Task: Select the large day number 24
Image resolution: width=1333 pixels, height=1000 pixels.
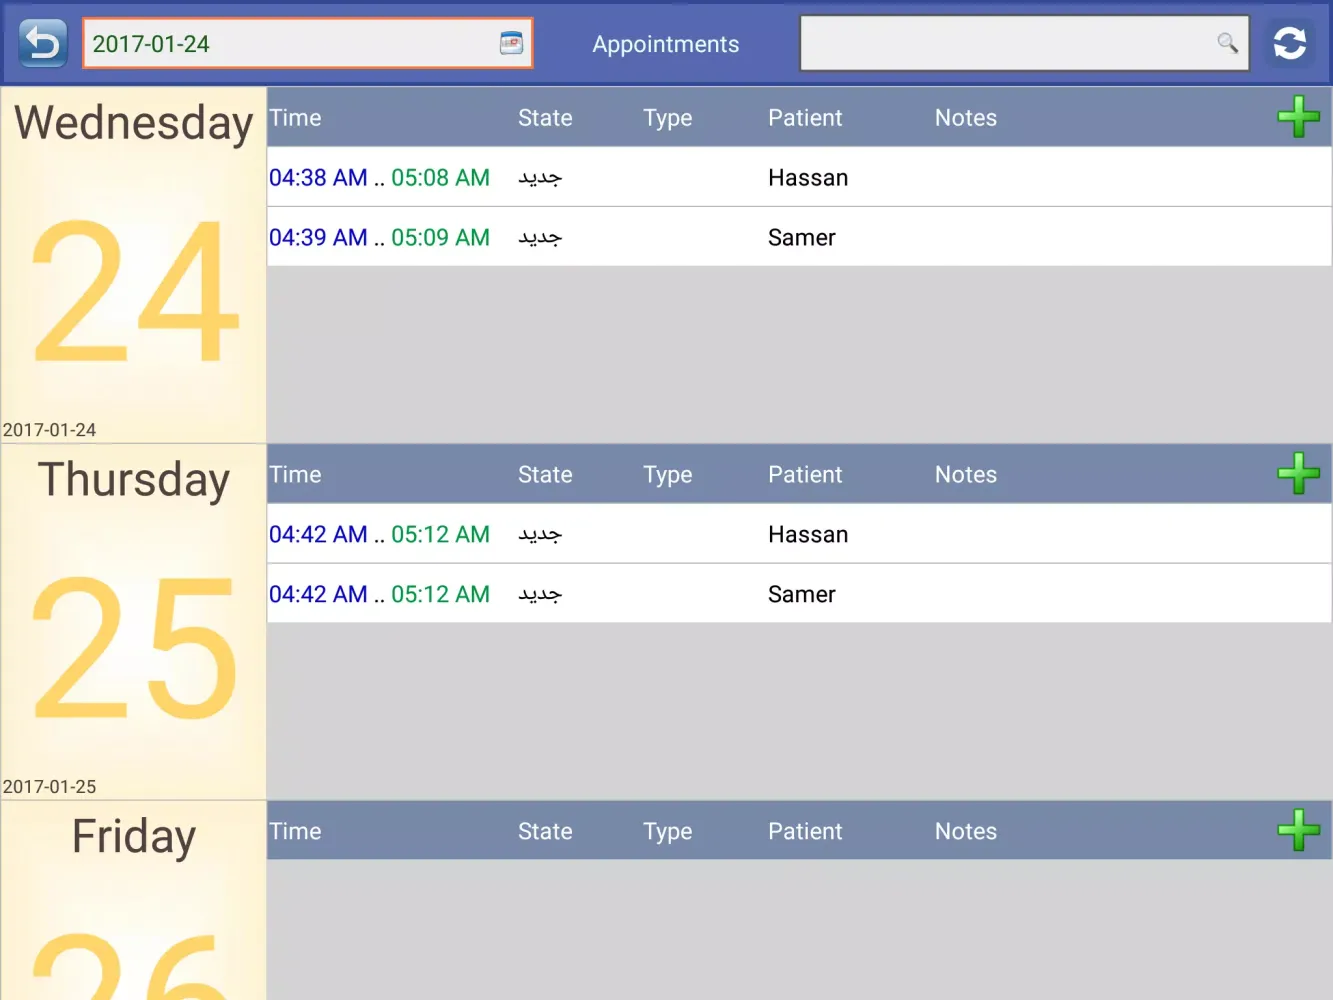Action: (136, 291)
